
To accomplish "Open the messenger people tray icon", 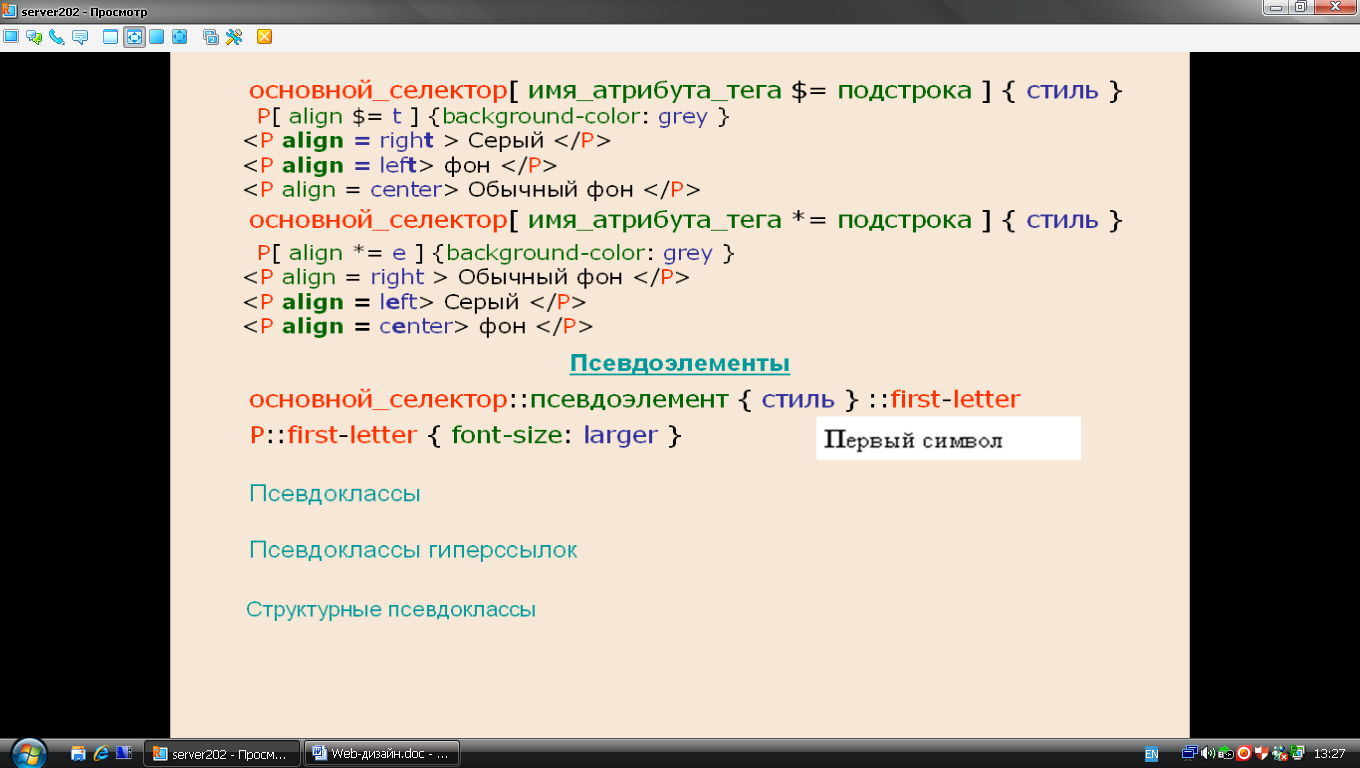I will 1279,753.
